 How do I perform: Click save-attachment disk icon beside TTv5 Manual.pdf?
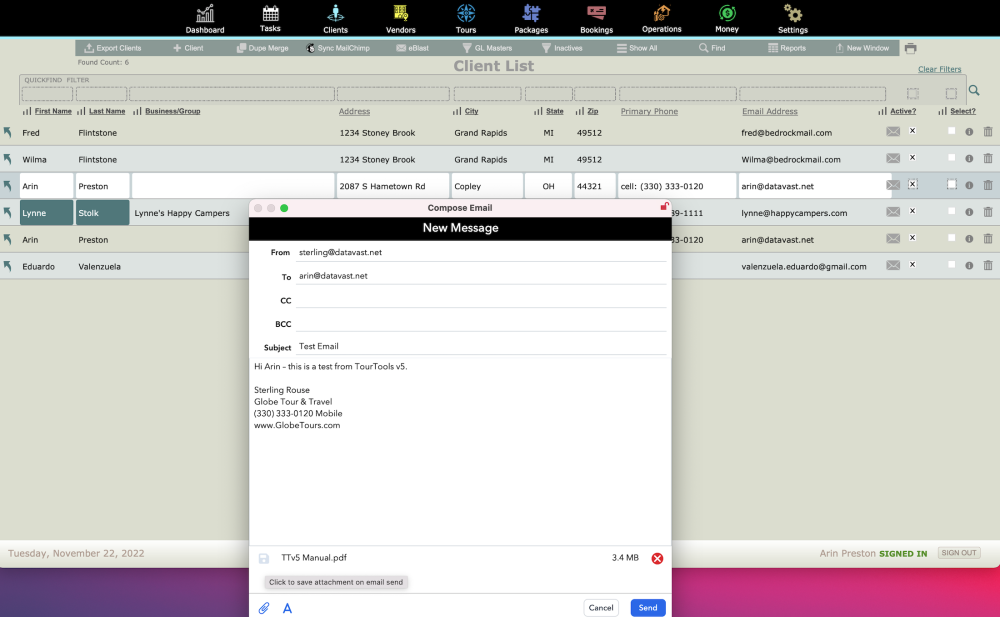coord(263,558)
